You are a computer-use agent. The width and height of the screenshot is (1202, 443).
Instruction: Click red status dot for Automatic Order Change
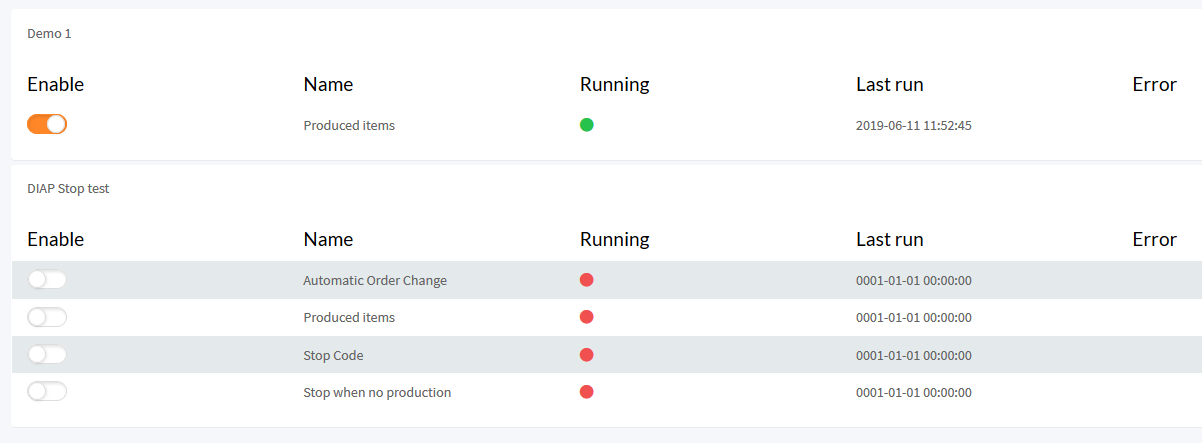(x=587, y=280)
